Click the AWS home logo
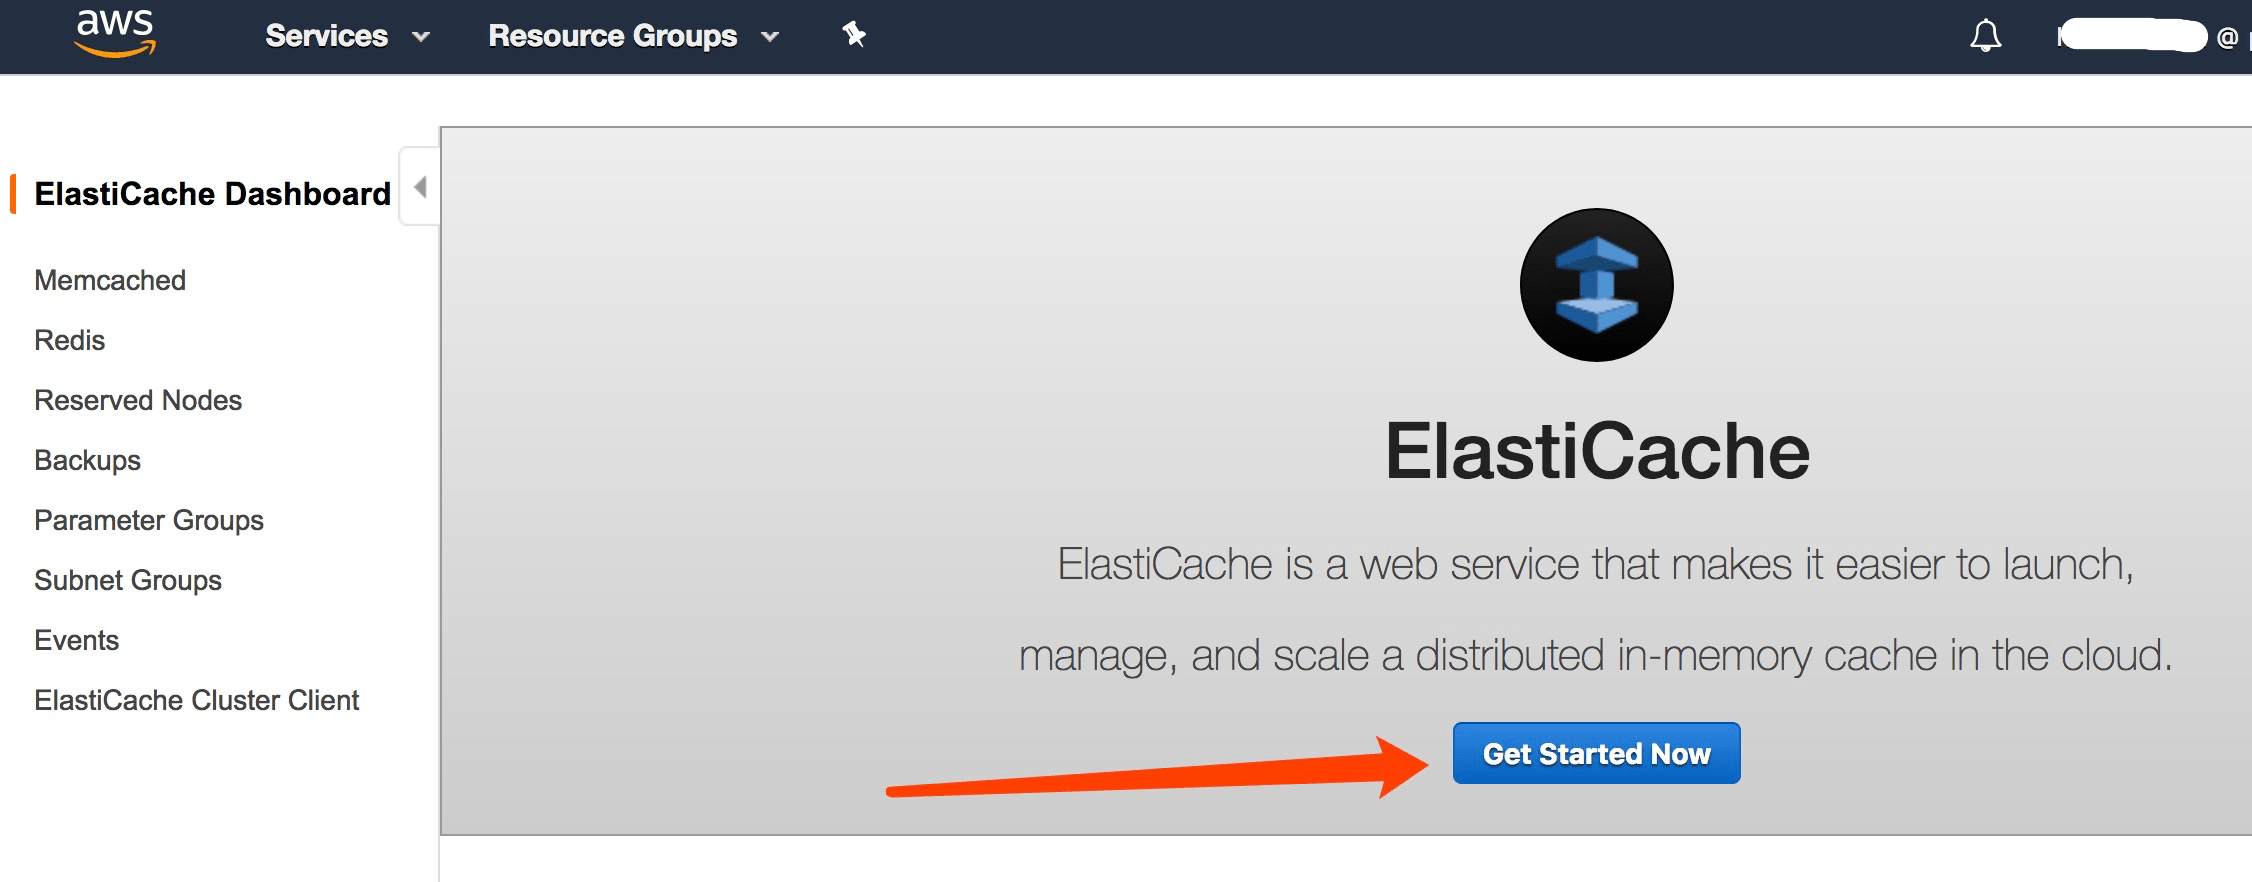This screenshot has width=2252, height=882. click(x=115, y=35)
